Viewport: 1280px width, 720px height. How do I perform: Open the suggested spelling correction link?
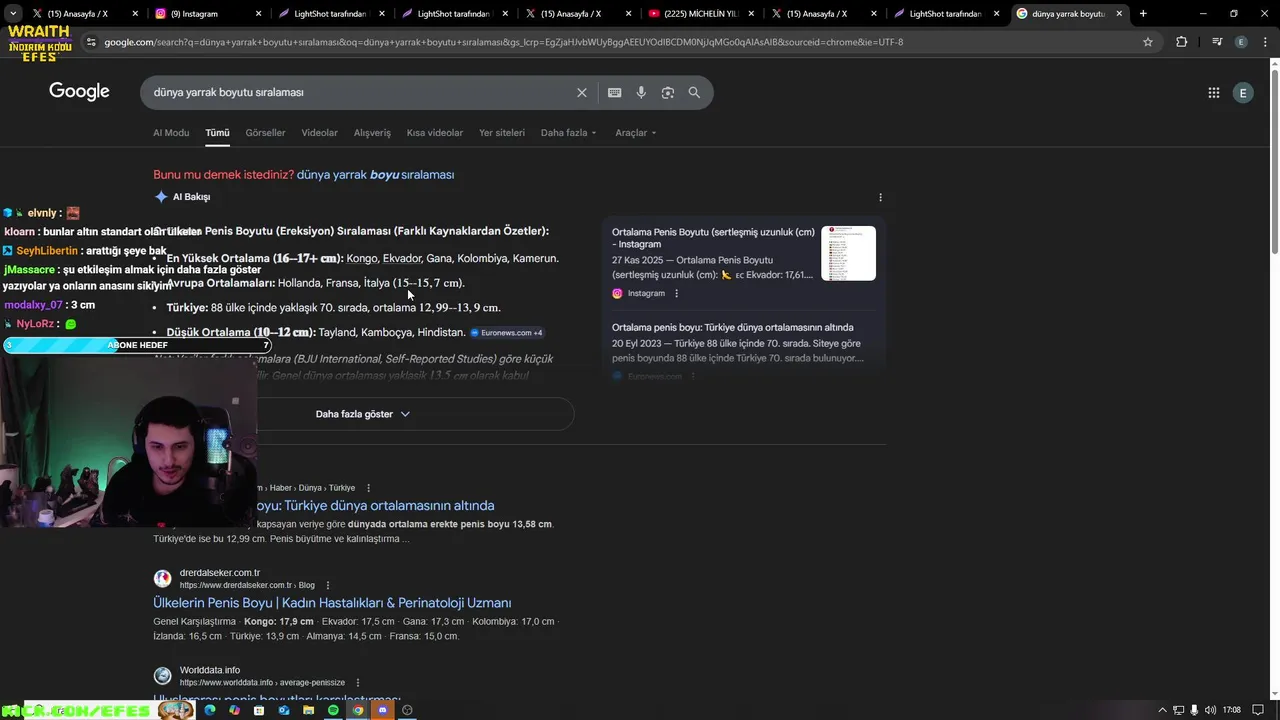click(375, 174)
